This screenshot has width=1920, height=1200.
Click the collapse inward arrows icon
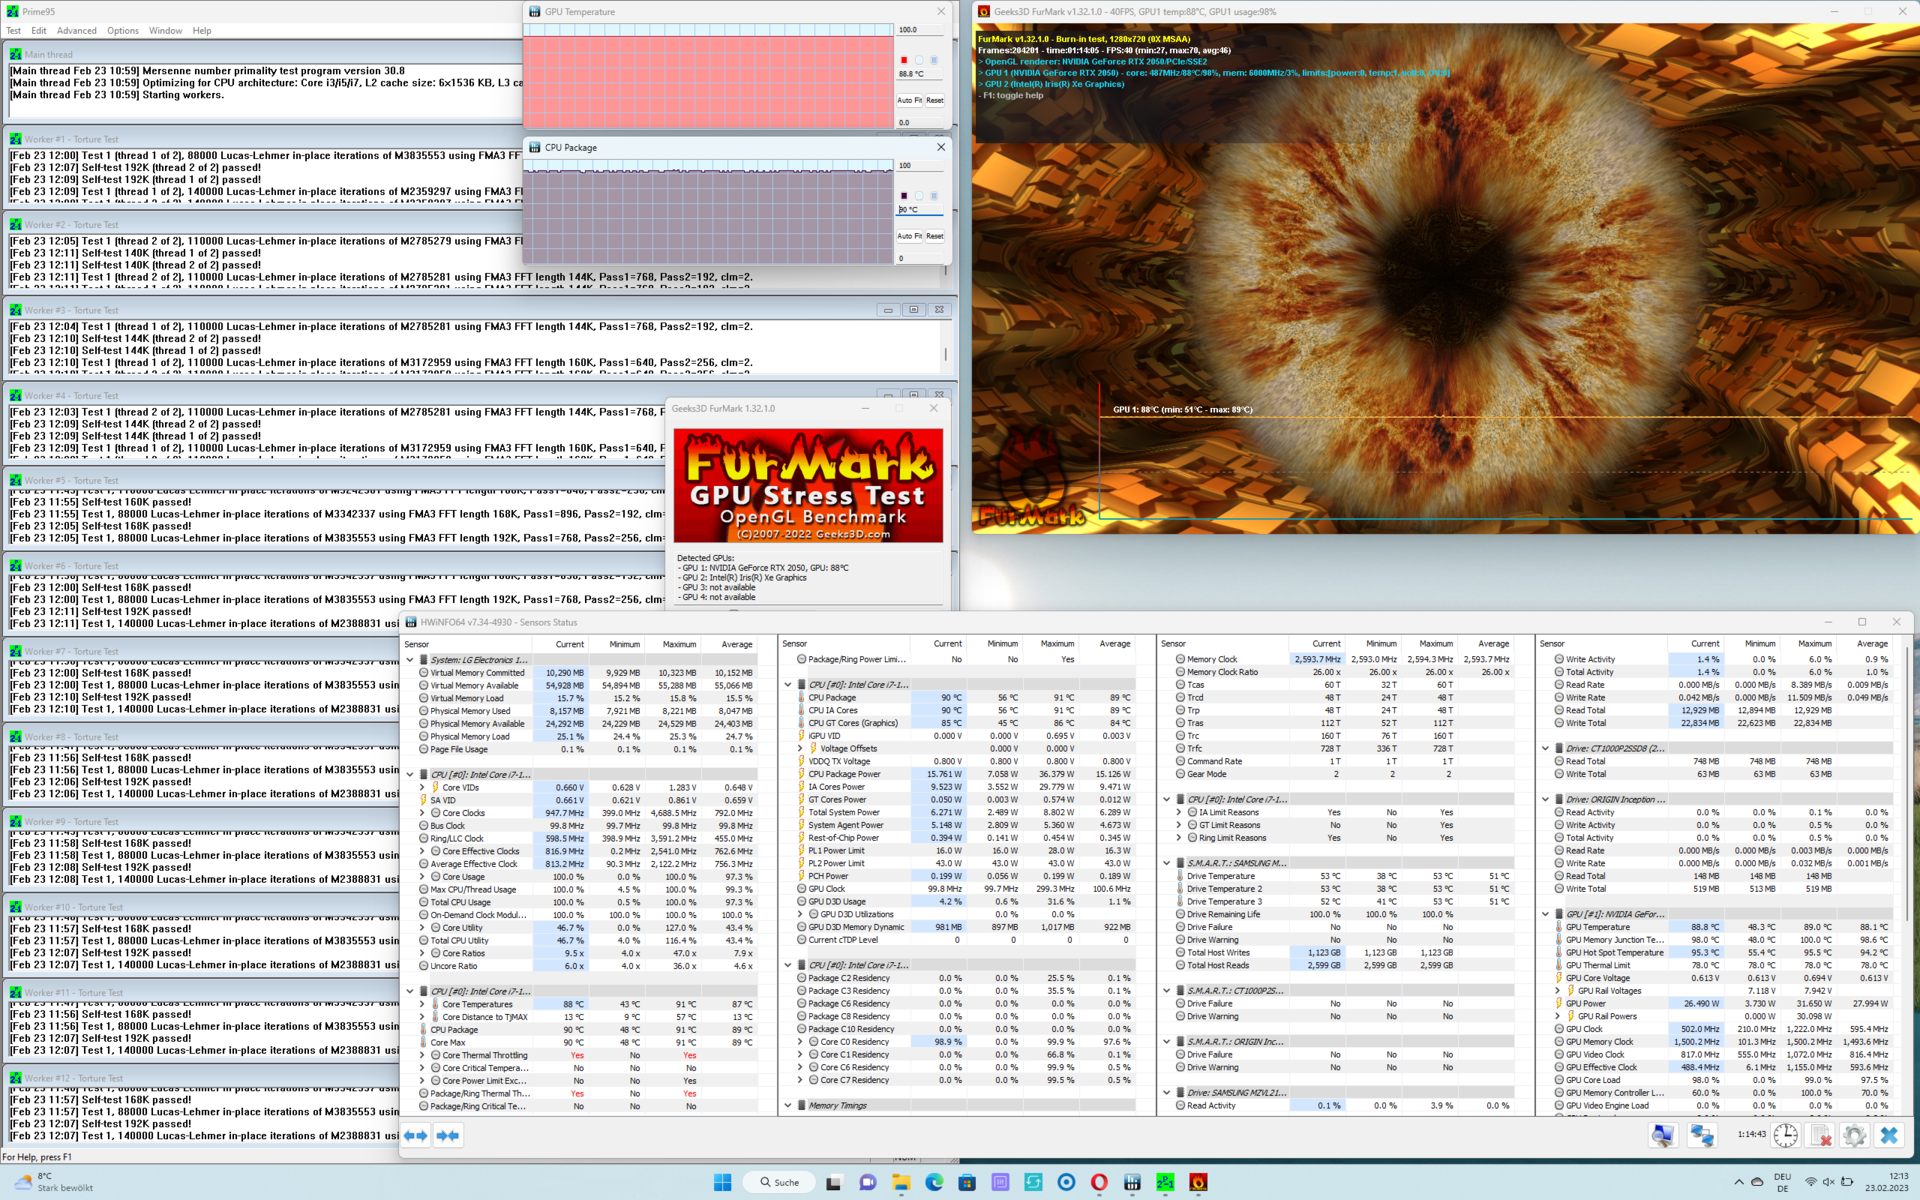[448, 1135]
